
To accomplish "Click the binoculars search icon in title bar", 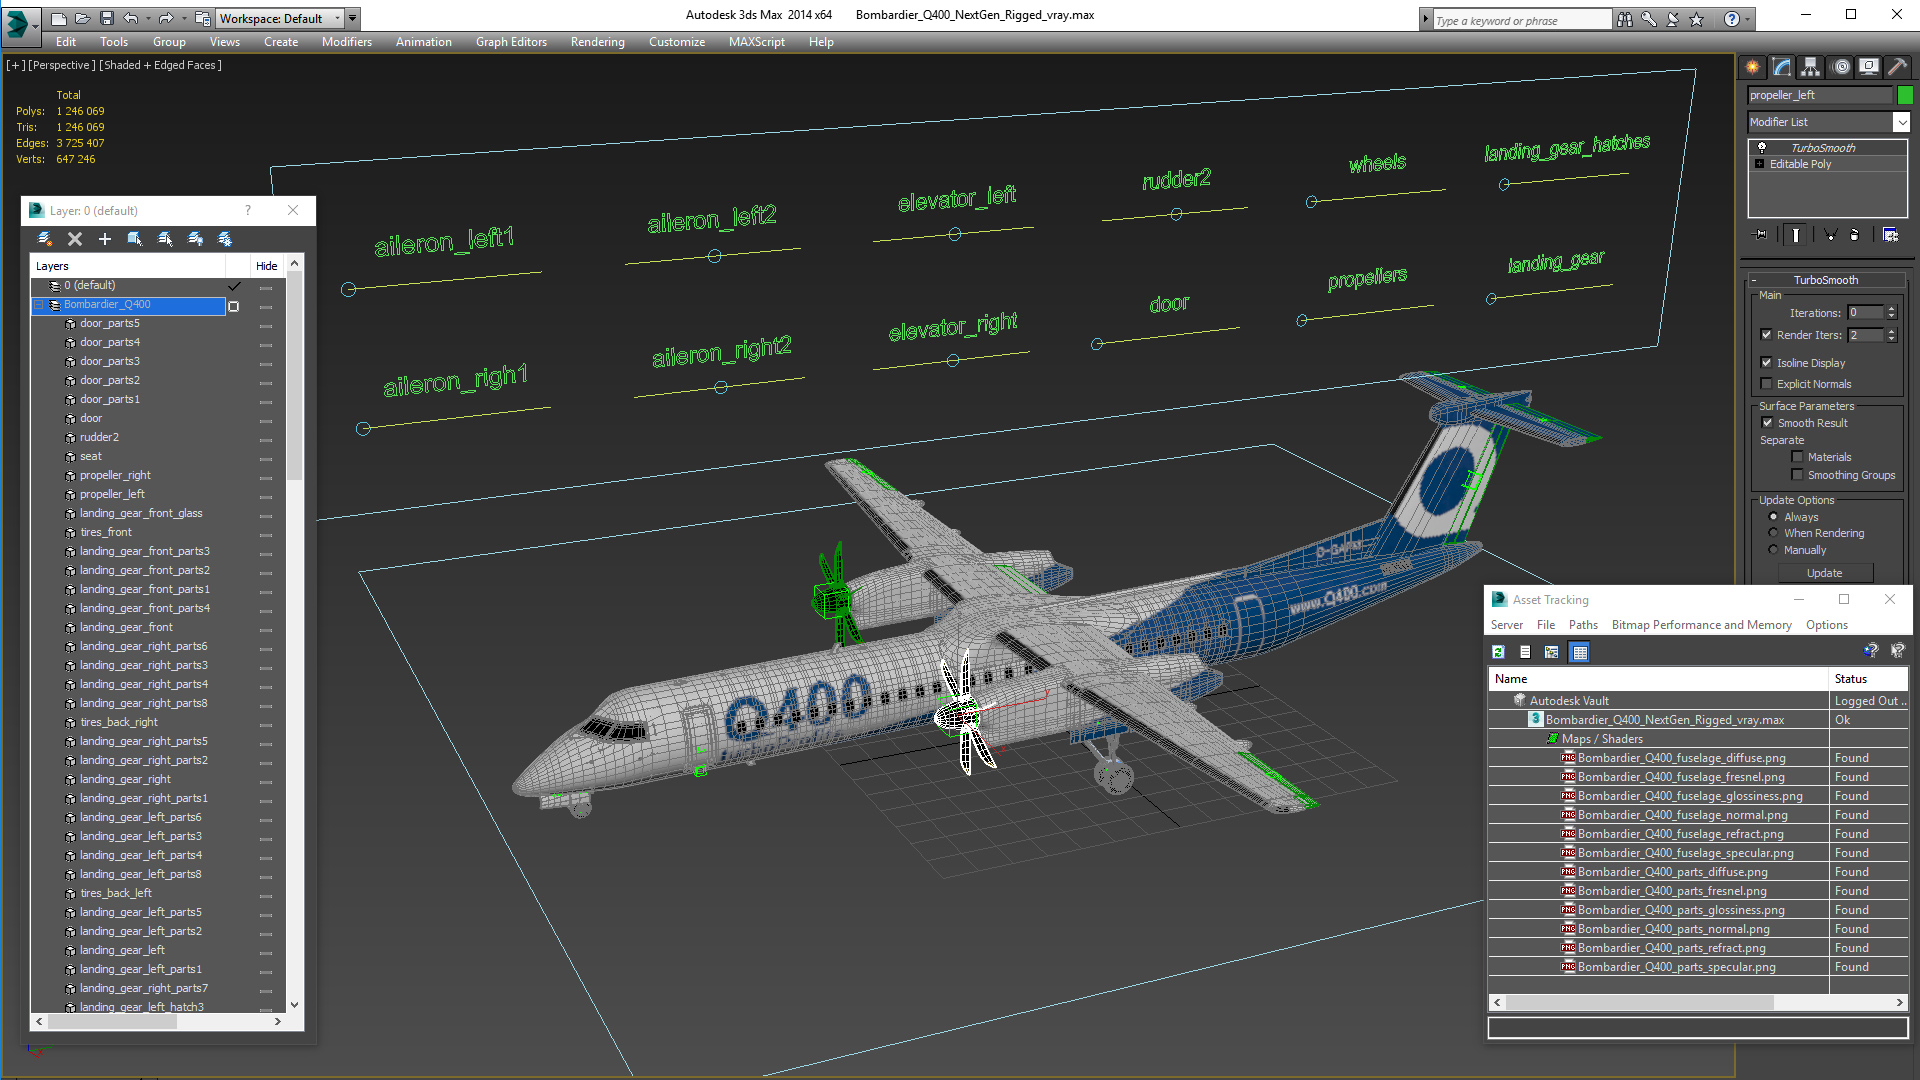I will (1625, 19).
